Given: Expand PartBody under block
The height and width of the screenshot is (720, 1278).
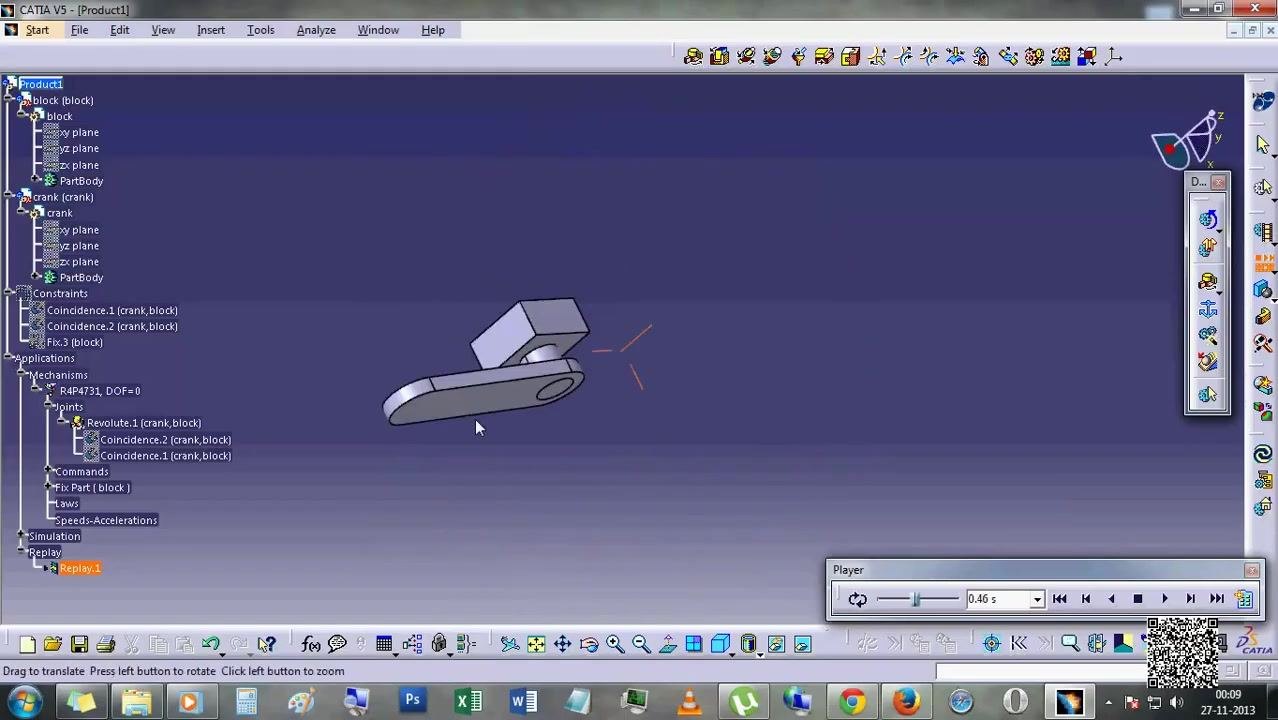Looking at the screenshot, I should click(x=37, y=181).
